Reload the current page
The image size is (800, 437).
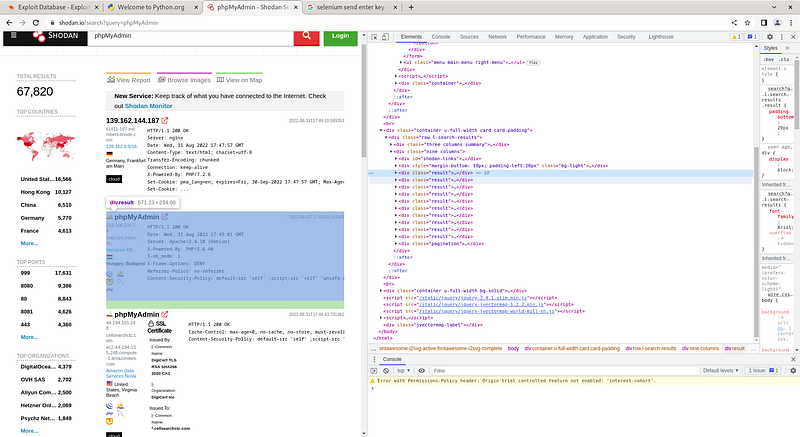tap(36, 22)
